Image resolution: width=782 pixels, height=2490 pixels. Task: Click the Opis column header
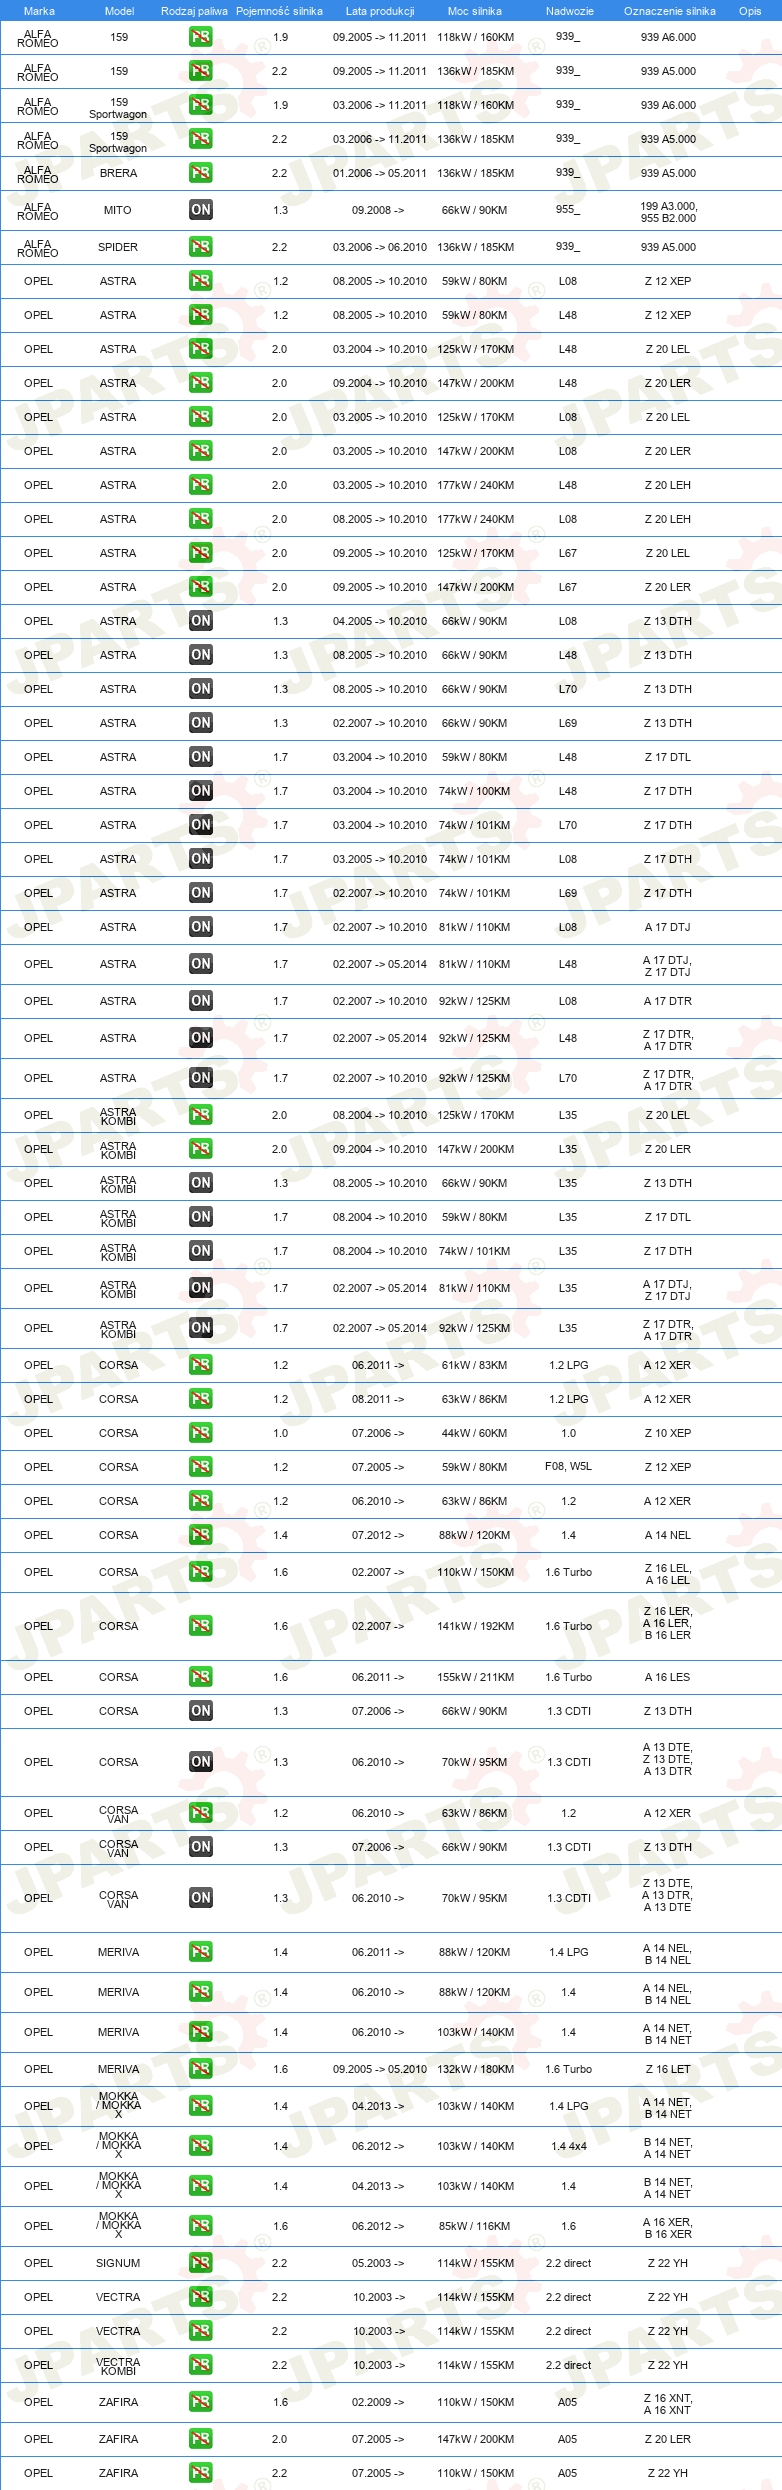[x=750, y=11]
